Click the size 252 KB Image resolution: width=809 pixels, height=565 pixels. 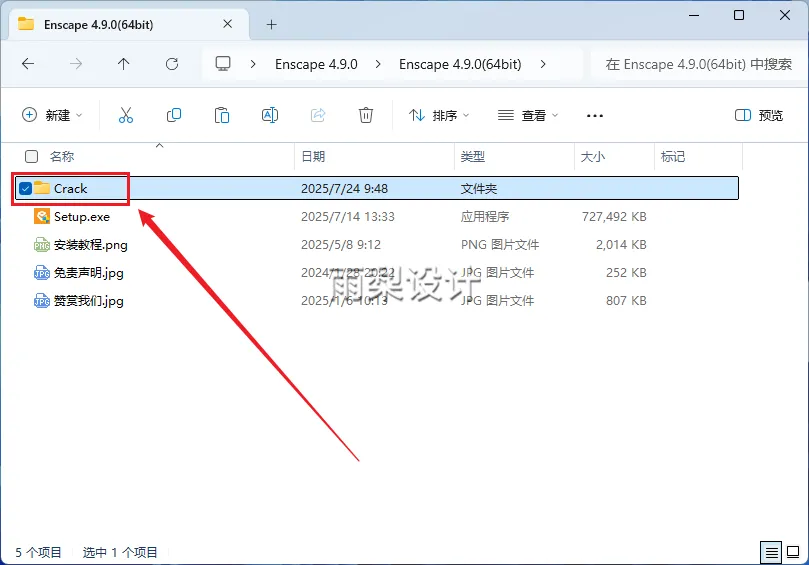(x=626, y=272)
